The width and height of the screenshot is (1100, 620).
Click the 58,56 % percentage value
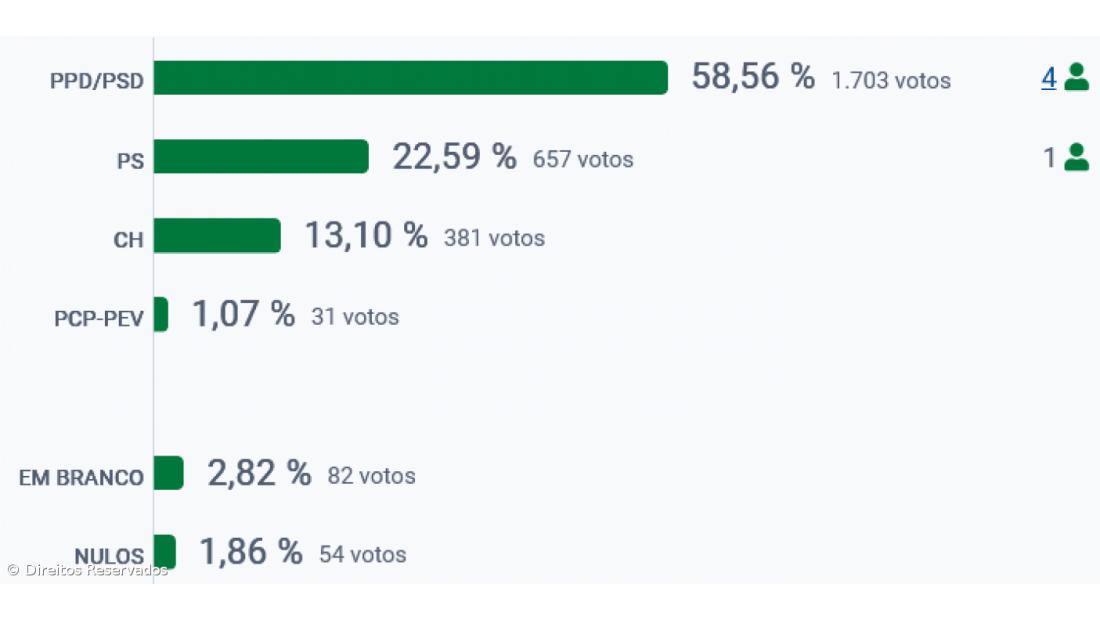(x=753, y=77)
